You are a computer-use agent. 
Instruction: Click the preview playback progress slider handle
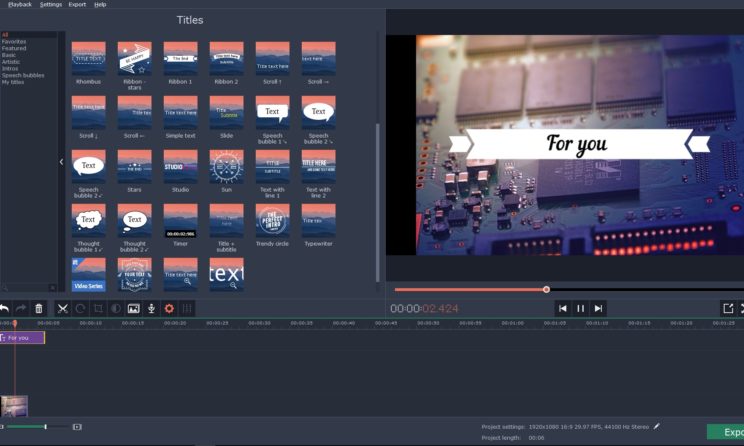pos(546,289)
